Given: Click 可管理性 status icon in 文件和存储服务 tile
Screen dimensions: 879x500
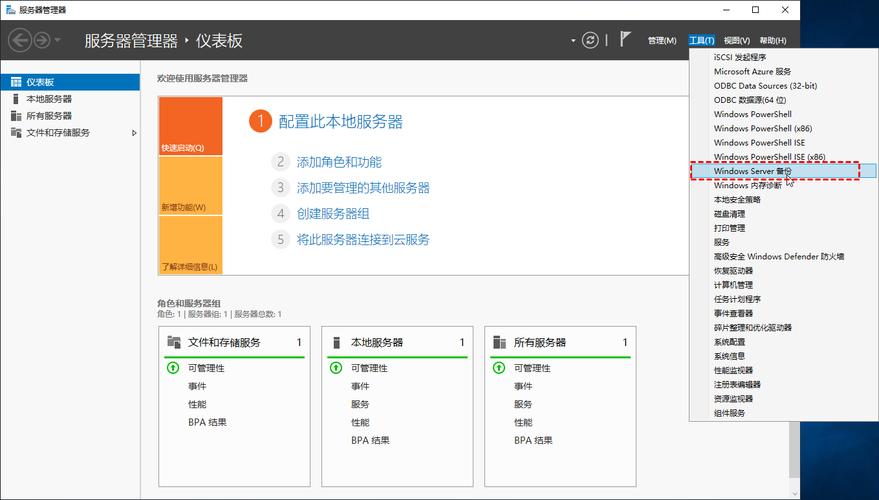Looking at the screenshot, I should (x=173, y=368).
